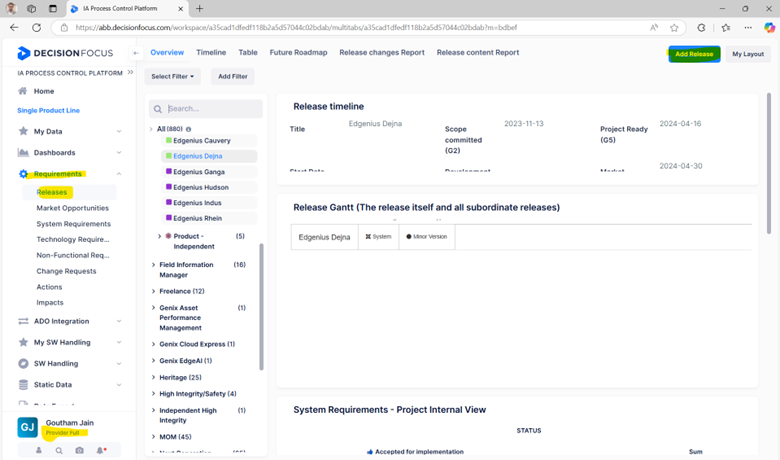Click the browser refresh icon
780x460 pixels.
coord(36,27)
